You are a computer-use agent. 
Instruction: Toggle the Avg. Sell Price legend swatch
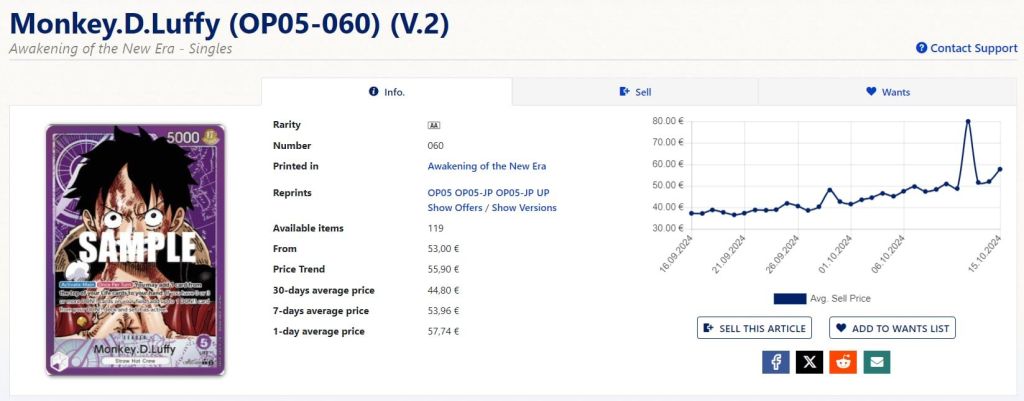pos(789,298)
